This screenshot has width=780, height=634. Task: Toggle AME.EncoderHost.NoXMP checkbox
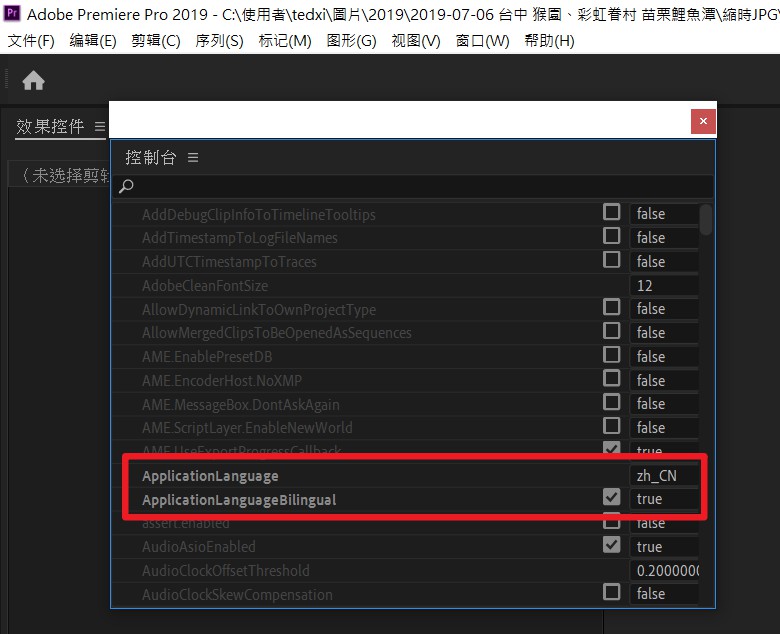[611, 378]
